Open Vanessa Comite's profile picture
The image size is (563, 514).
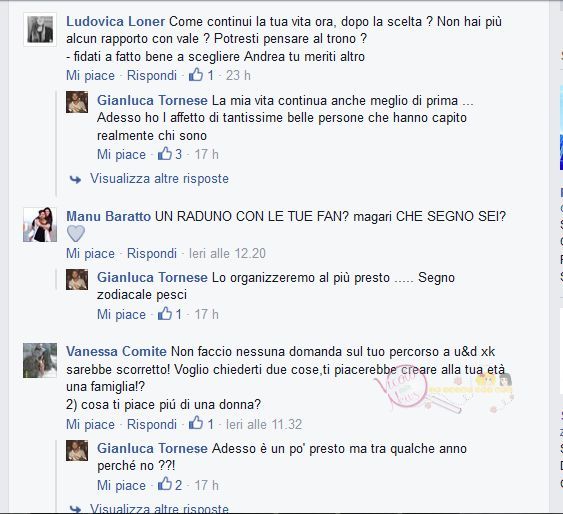(x=40, y=360)
